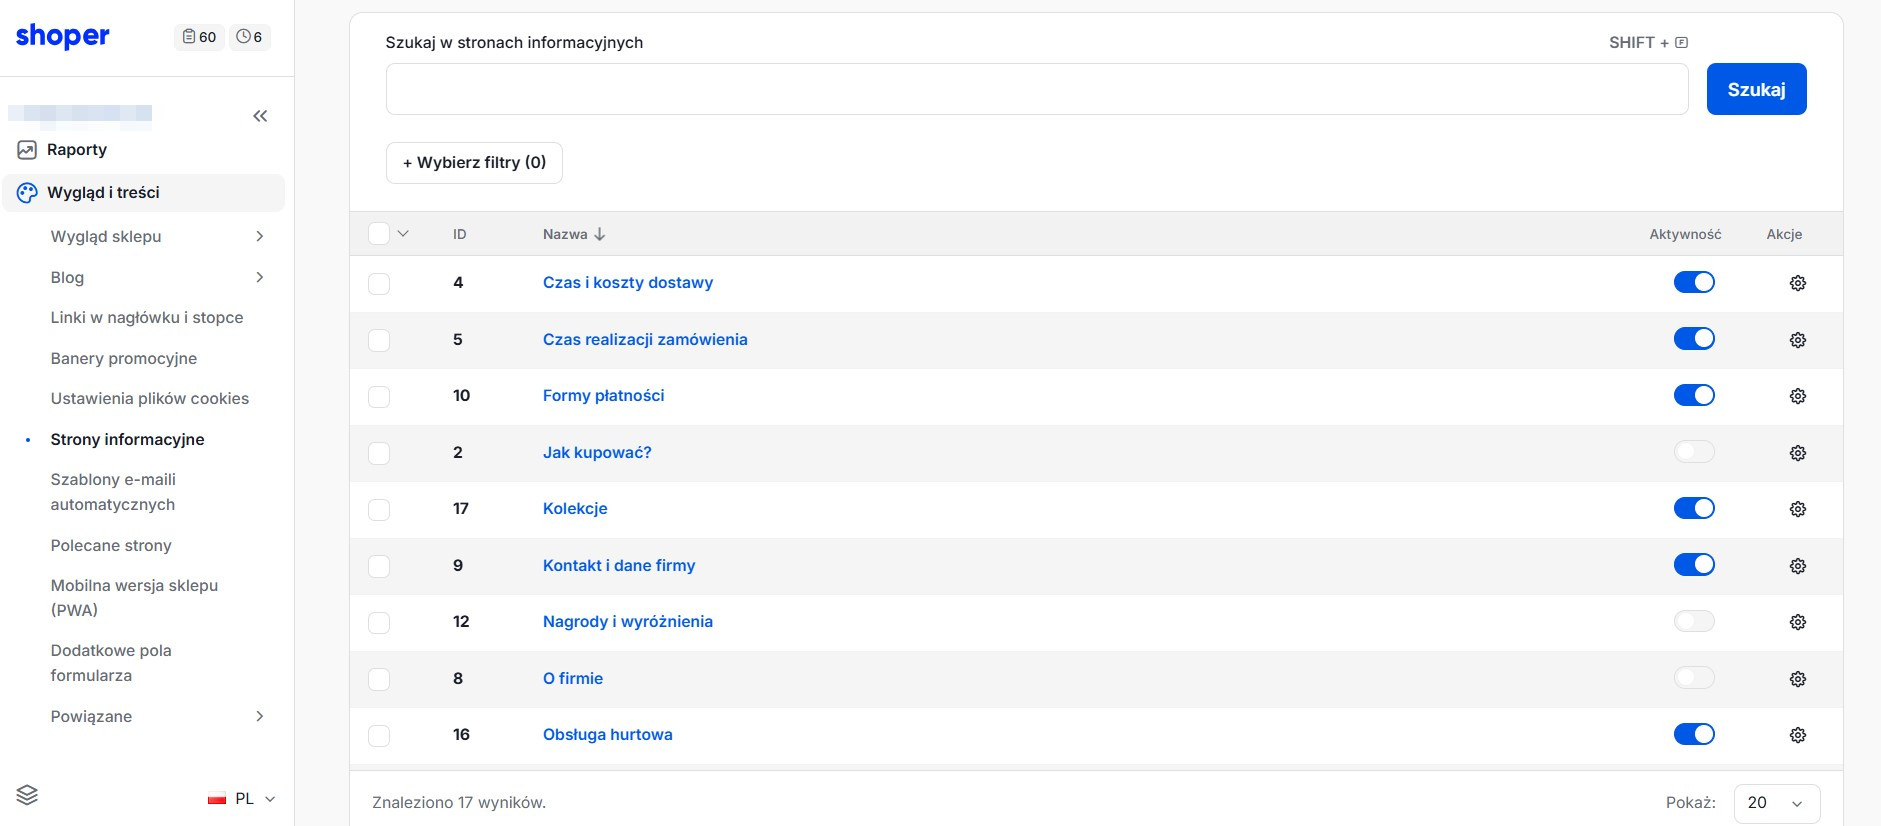Open actions gear for Formy płatności
This screenshot has height=826, width=1881.
(x=1797, y=396)
